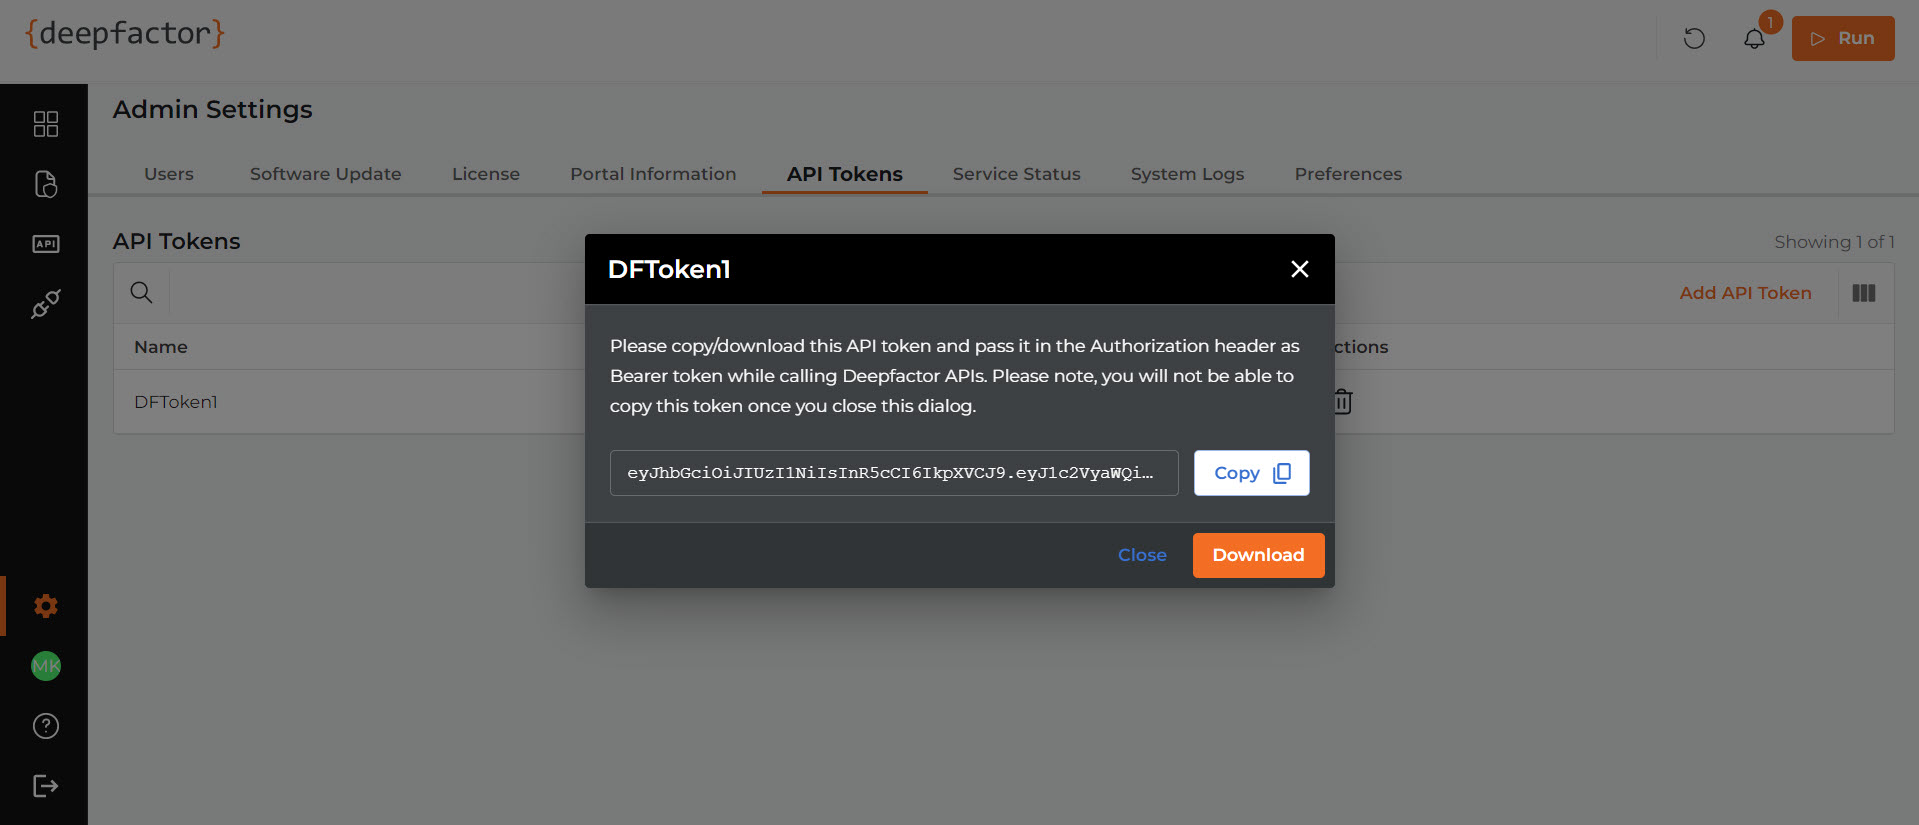
Task: Open the reports document icon in sidebar
Action: point(46,184)
